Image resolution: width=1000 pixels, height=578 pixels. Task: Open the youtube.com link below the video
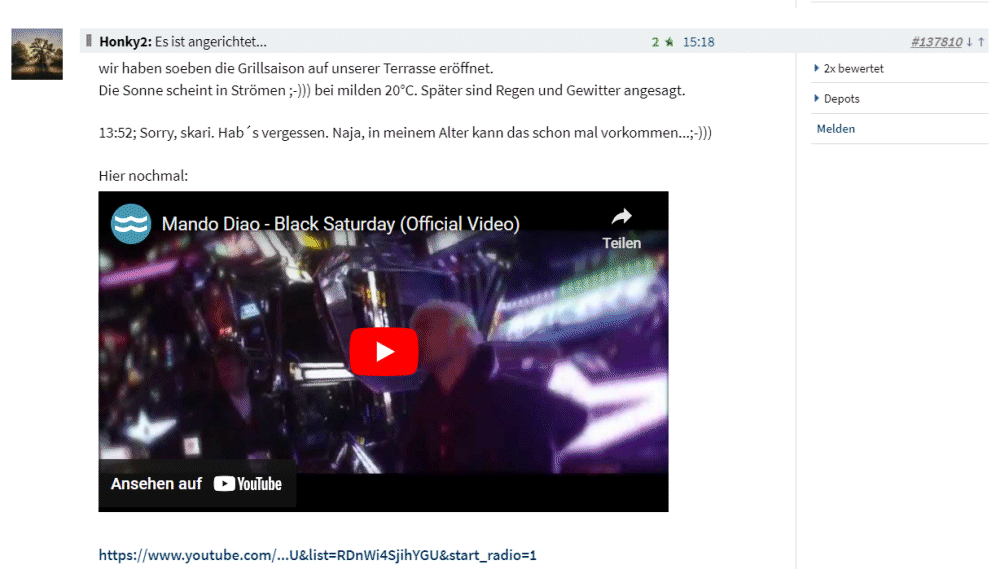tap(317, 555)
